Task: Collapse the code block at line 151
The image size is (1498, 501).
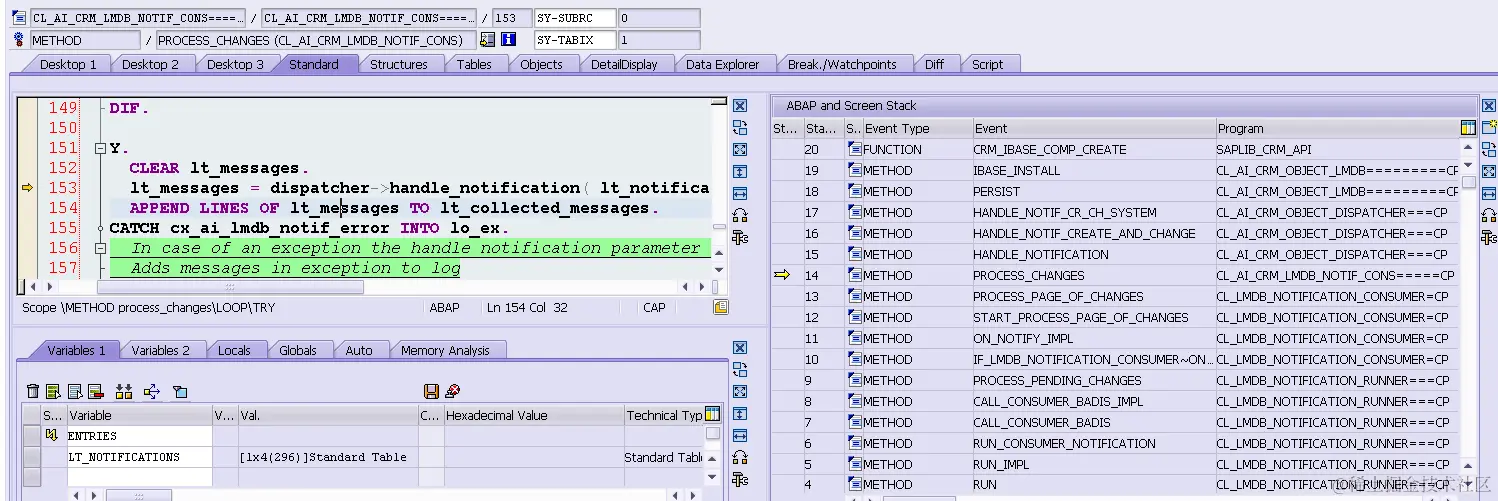Action: tap(100, 148)
